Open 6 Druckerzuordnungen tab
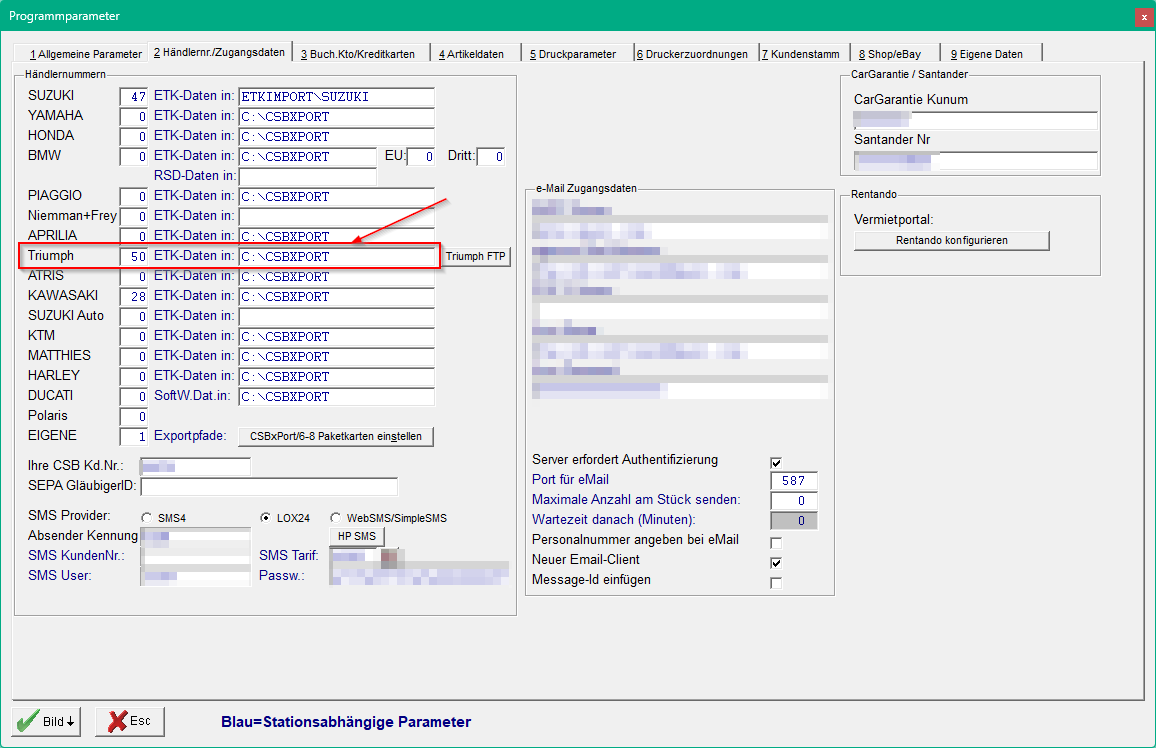Image resolution: width=1156 pixels, height=748 pixels. point(693,54)
